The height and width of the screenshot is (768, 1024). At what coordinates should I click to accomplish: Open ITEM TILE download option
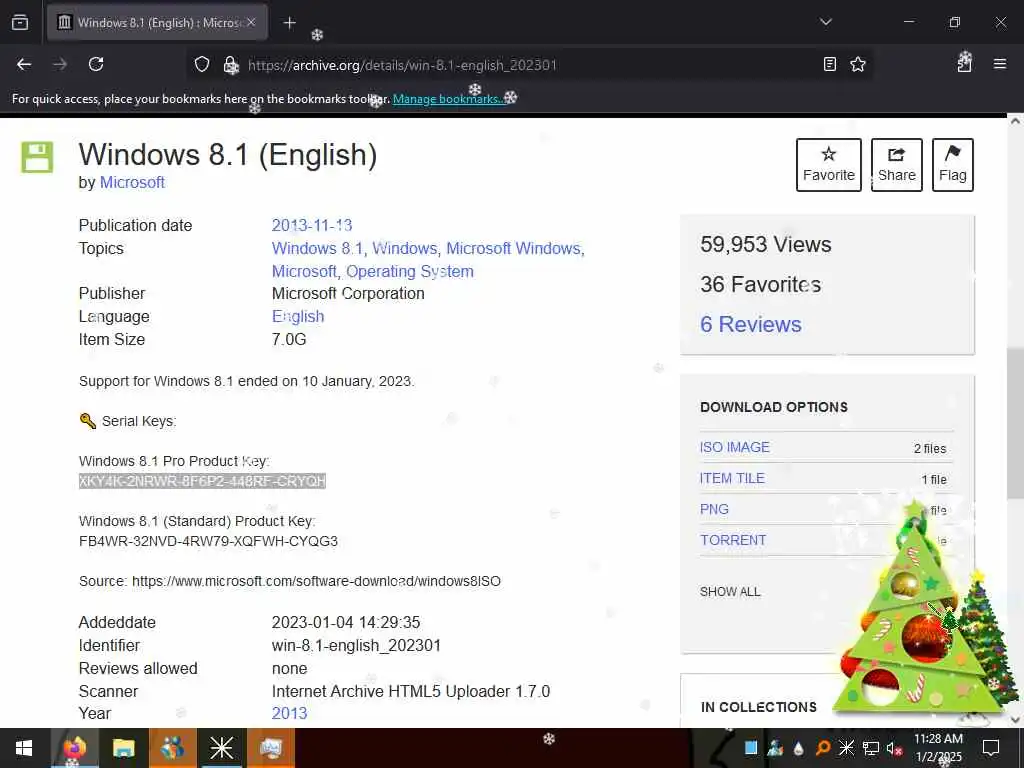(732, 478)
